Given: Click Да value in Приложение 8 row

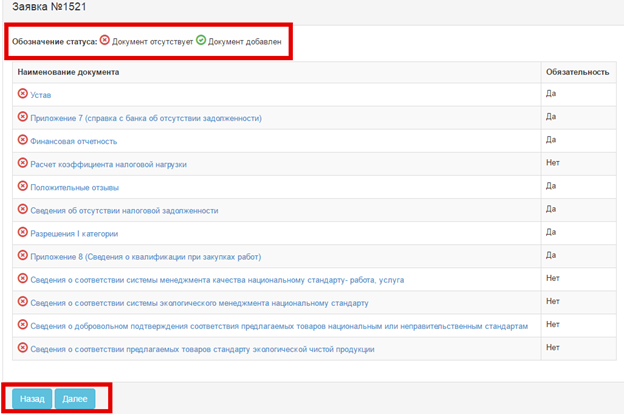Looking at the screenshot, I should pyautogui.click(x=551, y=255).
